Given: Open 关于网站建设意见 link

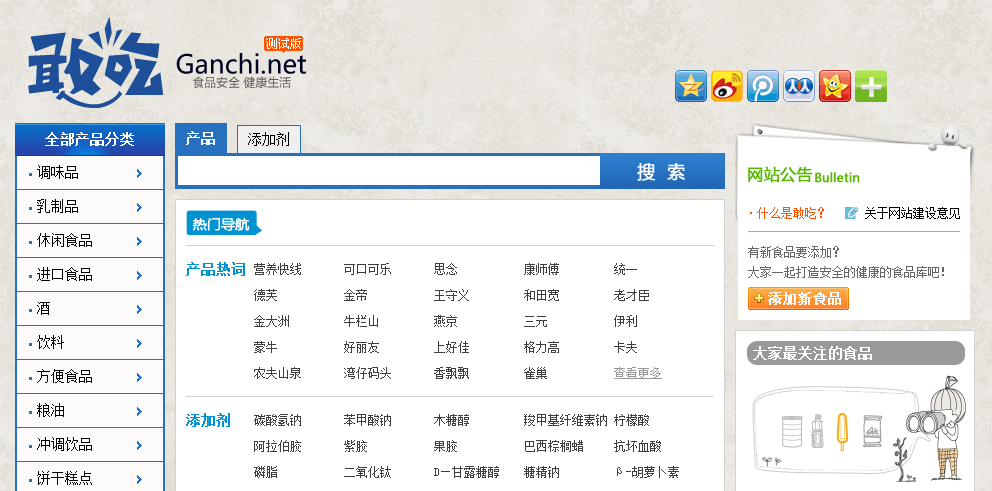Looking at the screenshot, I should [x=912, y=213].
